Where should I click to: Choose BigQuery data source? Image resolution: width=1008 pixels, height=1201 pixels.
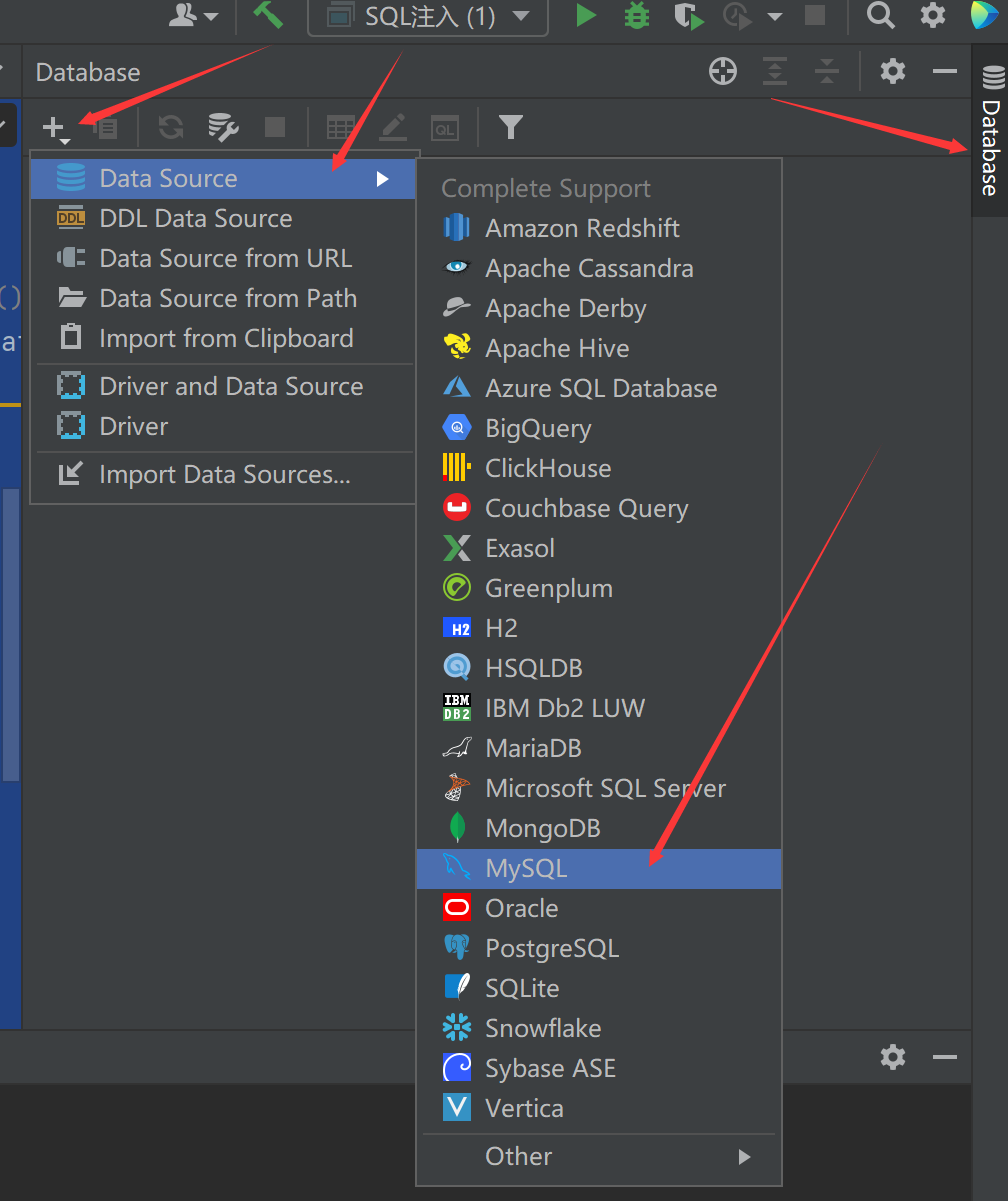[599, 429]
